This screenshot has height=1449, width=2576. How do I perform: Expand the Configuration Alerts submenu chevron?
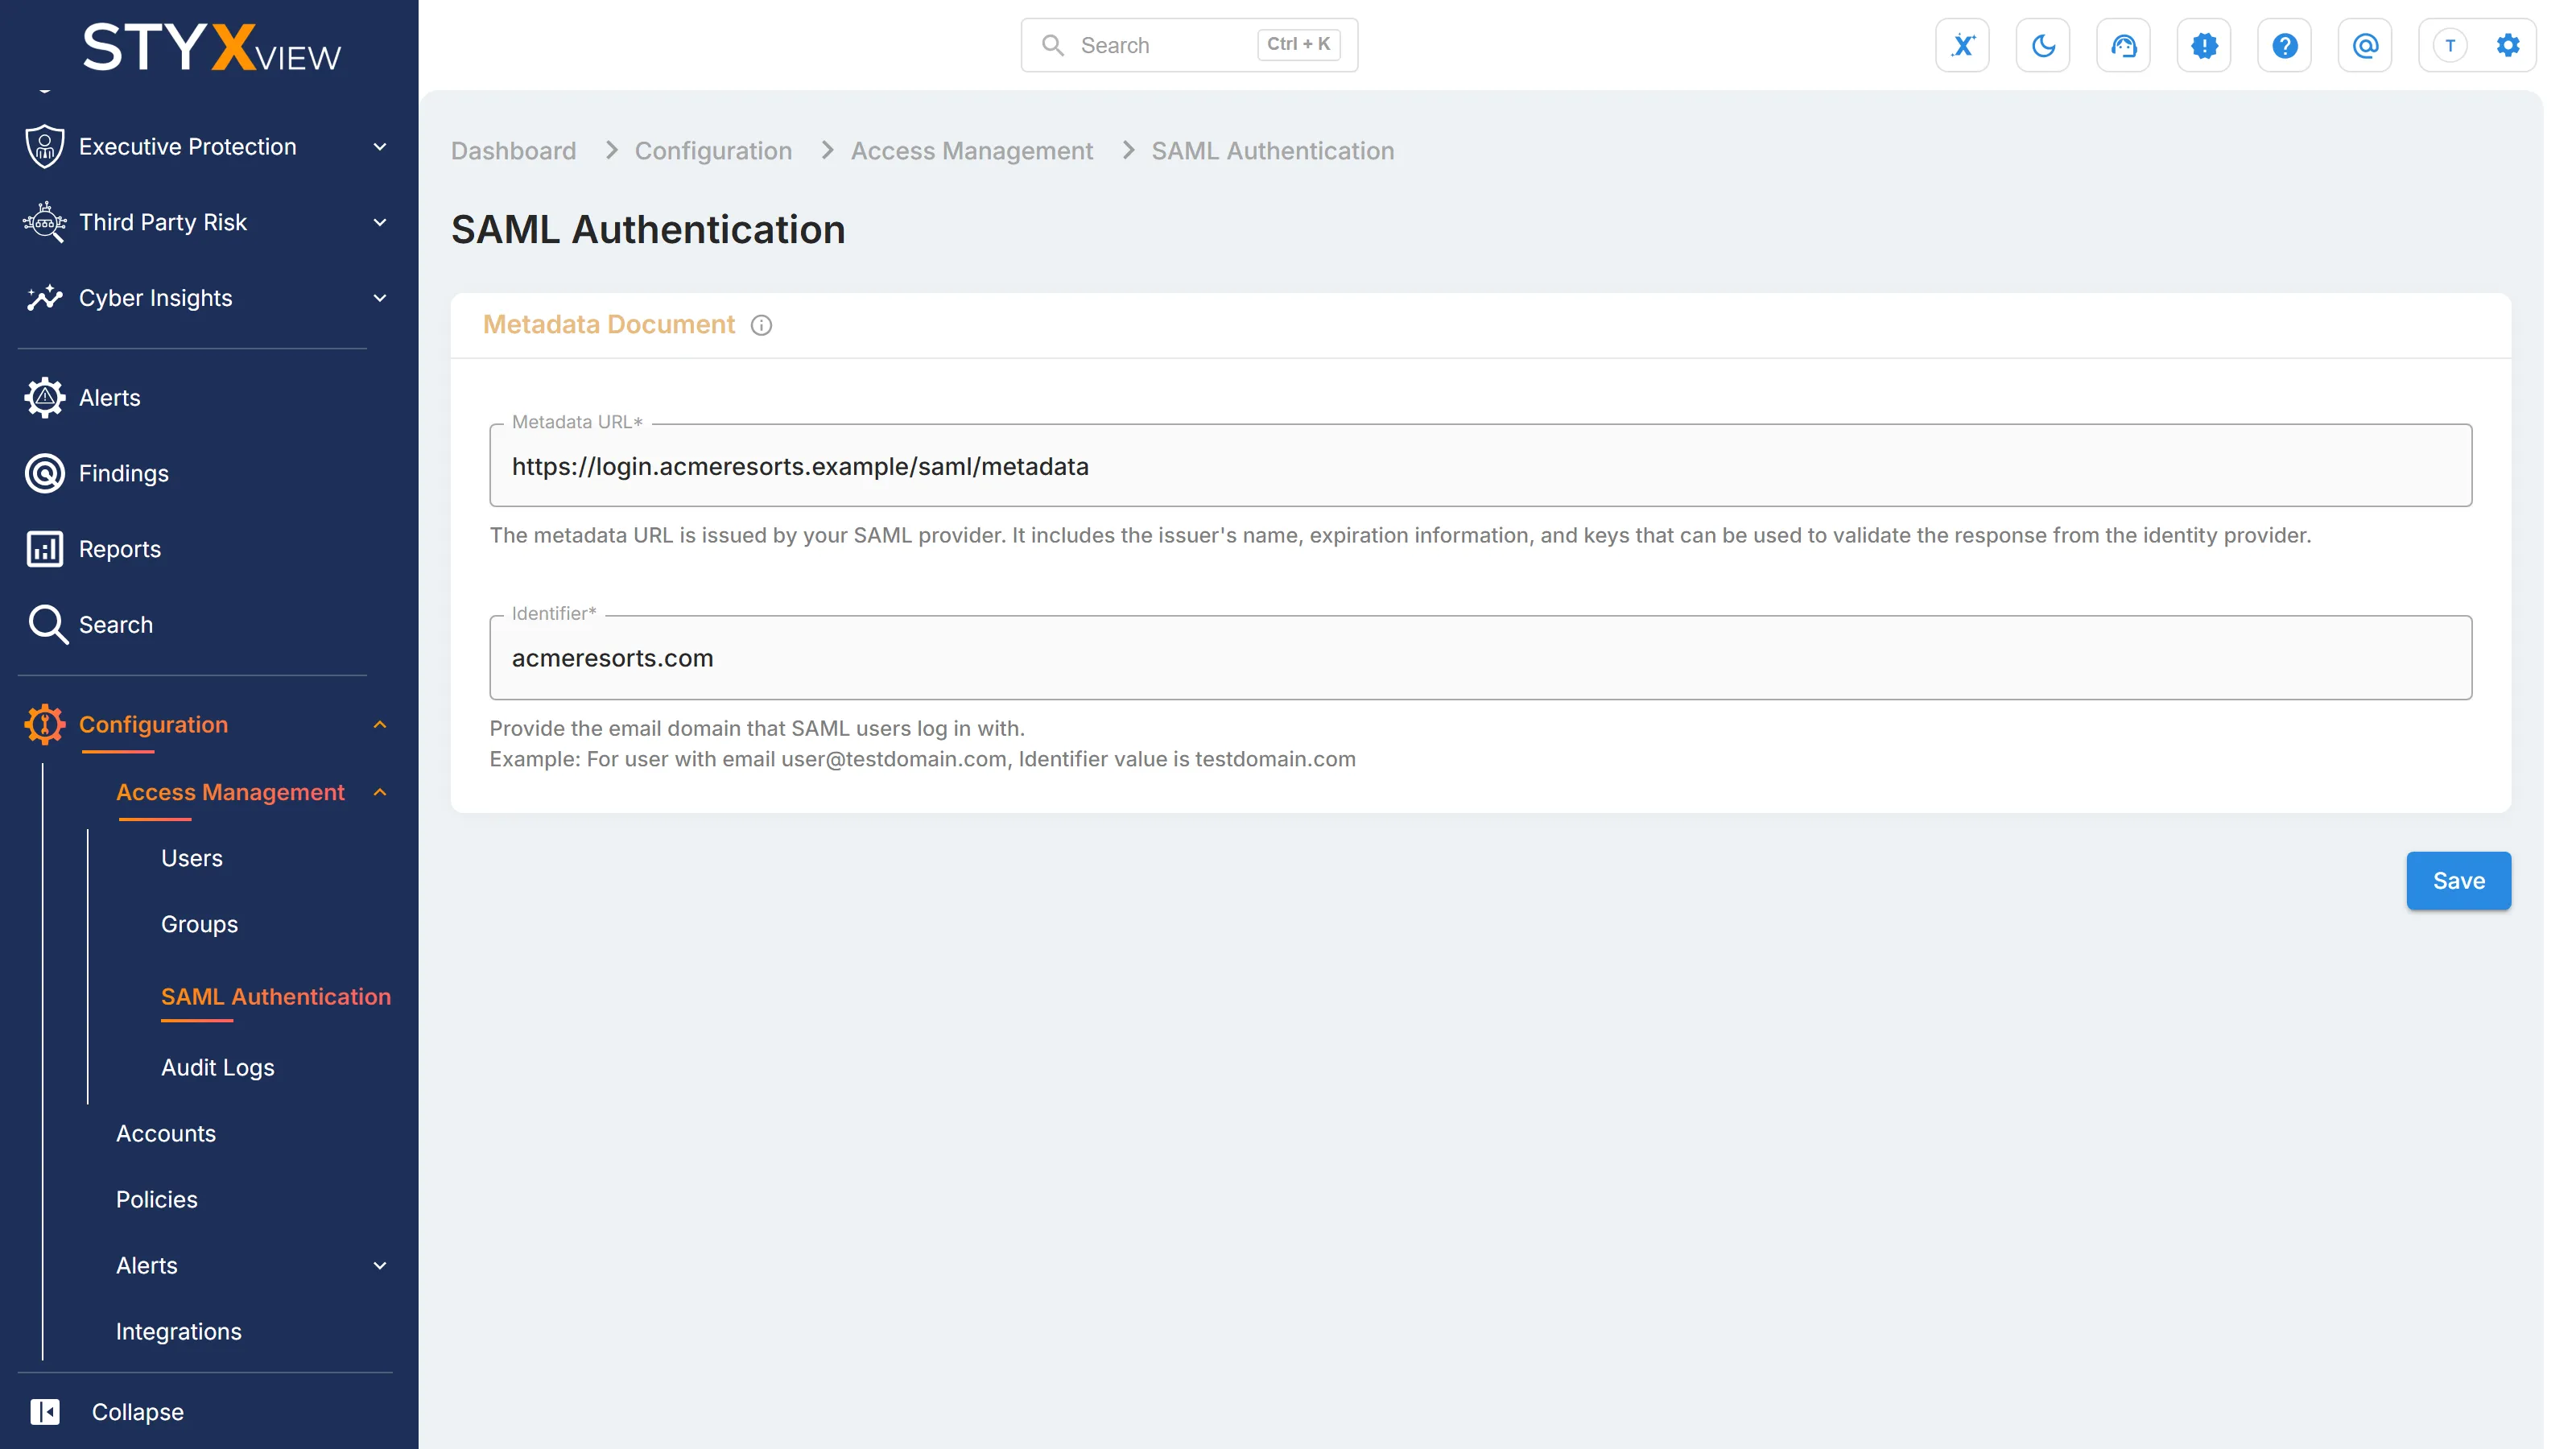(380, 1266)
